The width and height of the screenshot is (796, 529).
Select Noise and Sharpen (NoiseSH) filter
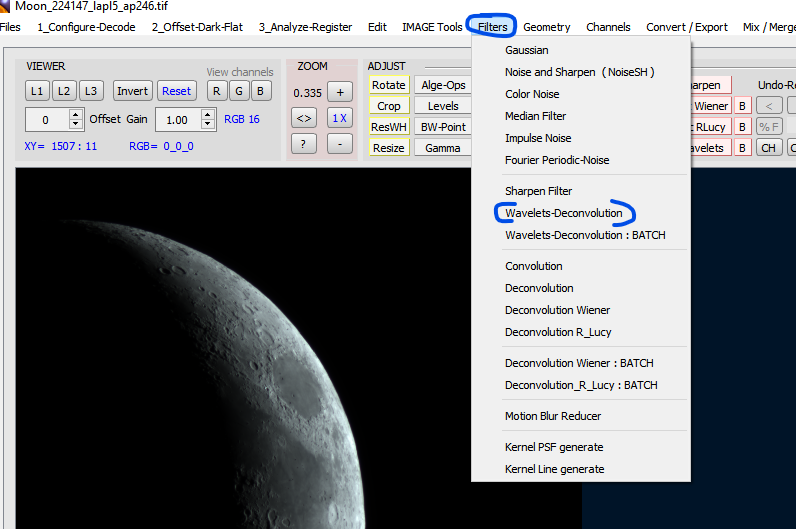point(581,72)
